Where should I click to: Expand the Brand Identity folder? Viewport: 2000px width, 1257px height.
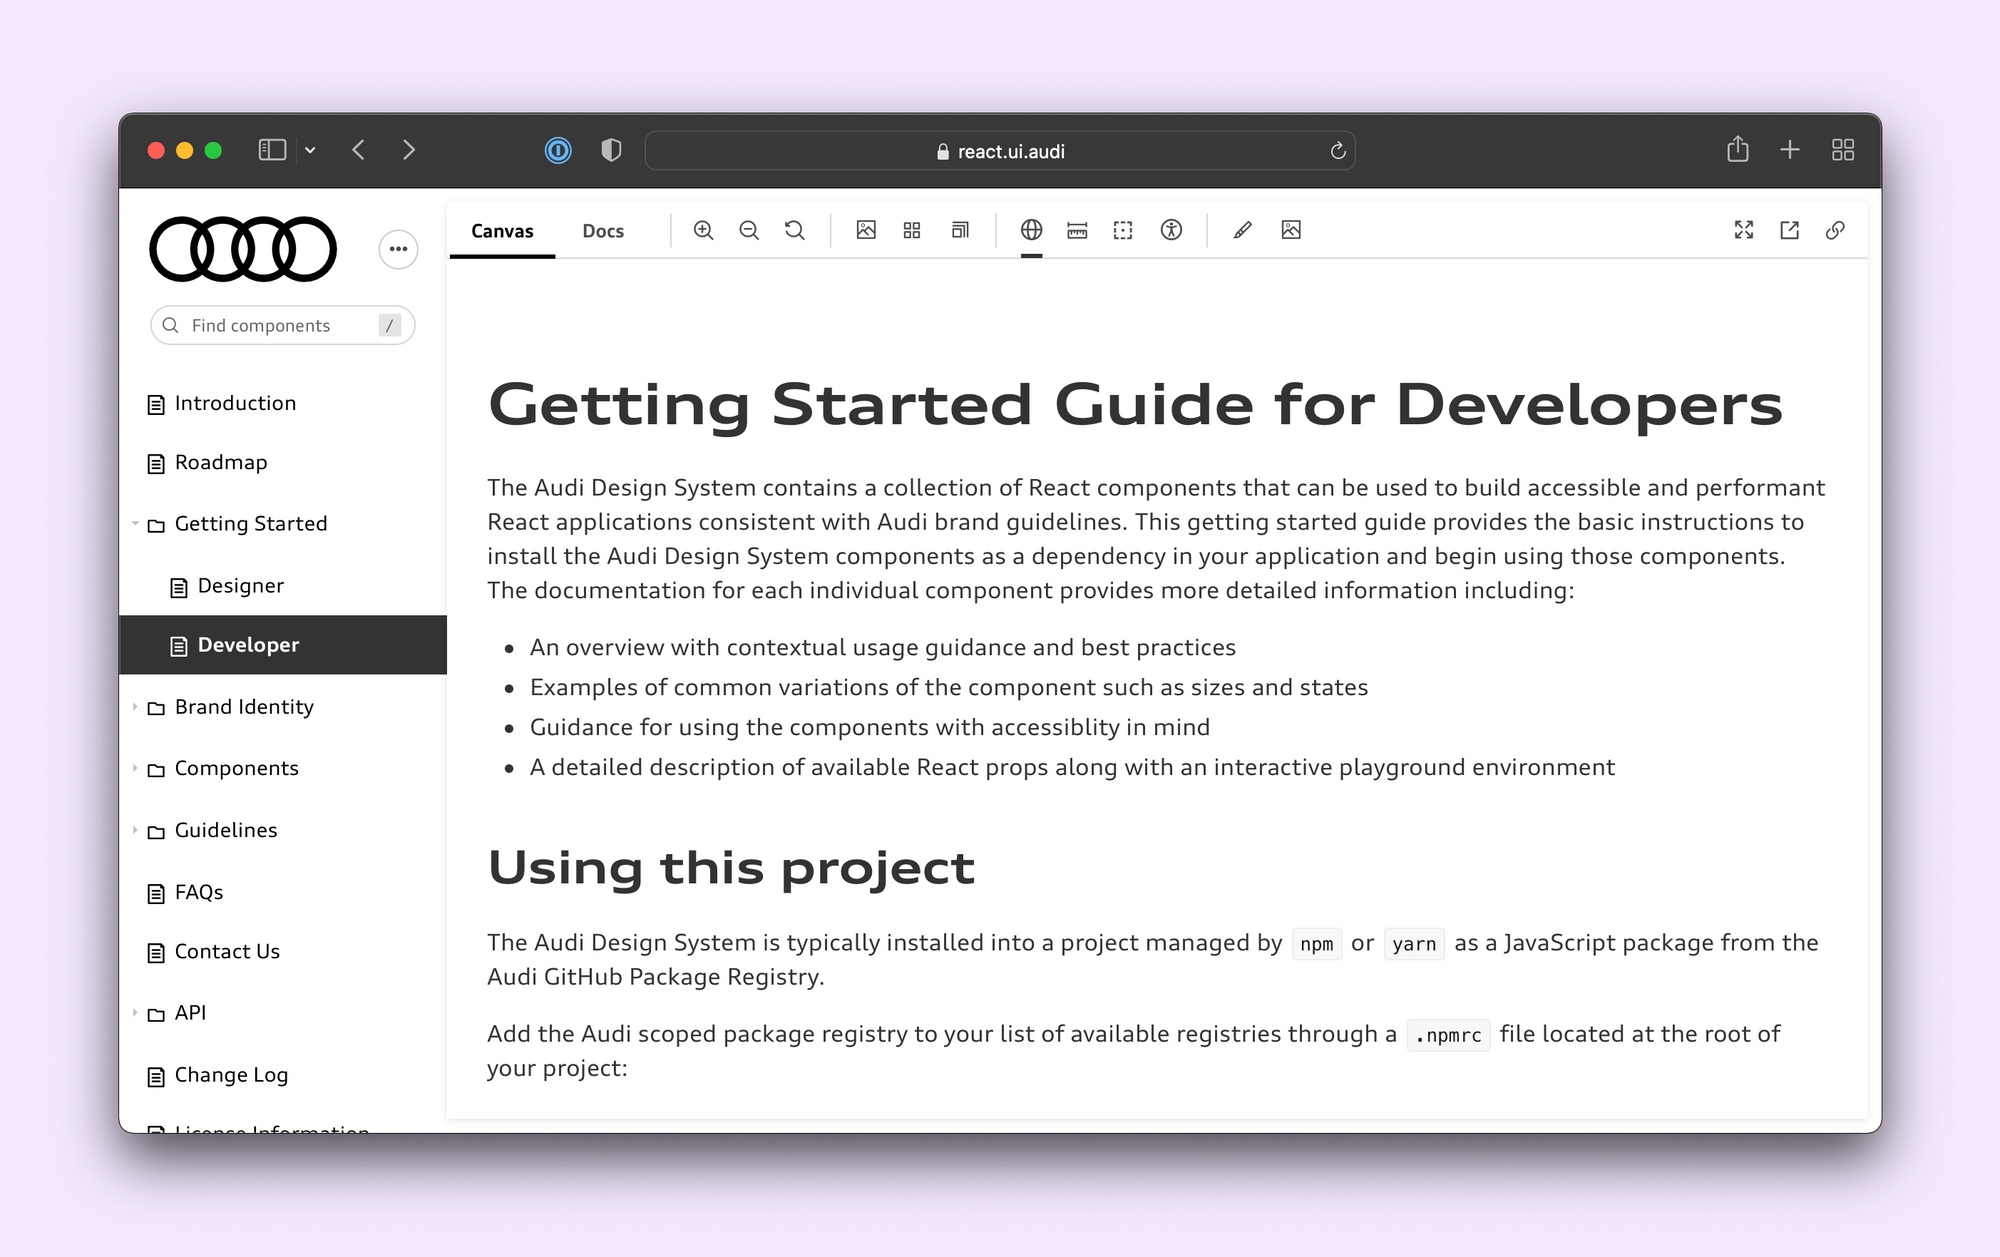click(x=243, y=707)
